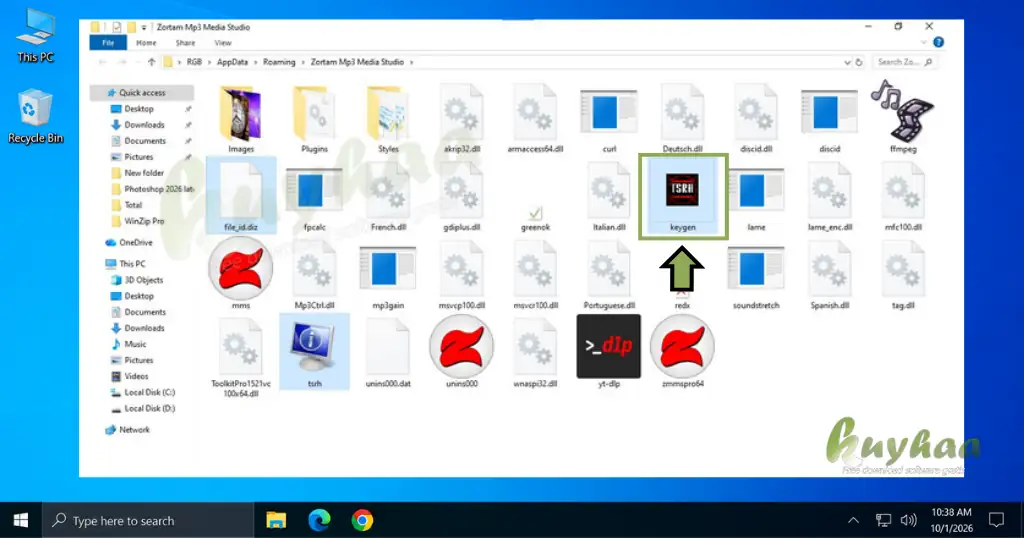Click AppData in the address breadcrumb
This screenshot has width=1024, height=538.
point(232,62)
